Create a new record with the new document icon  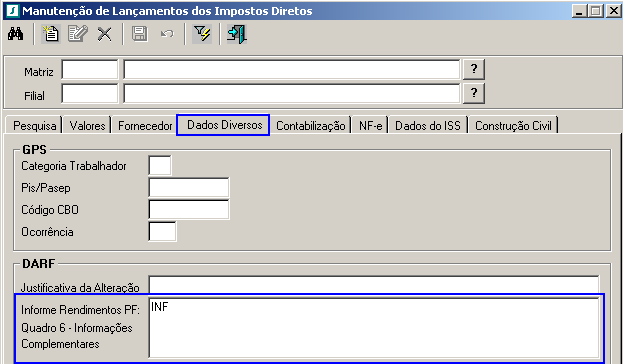tap(51, 34)
